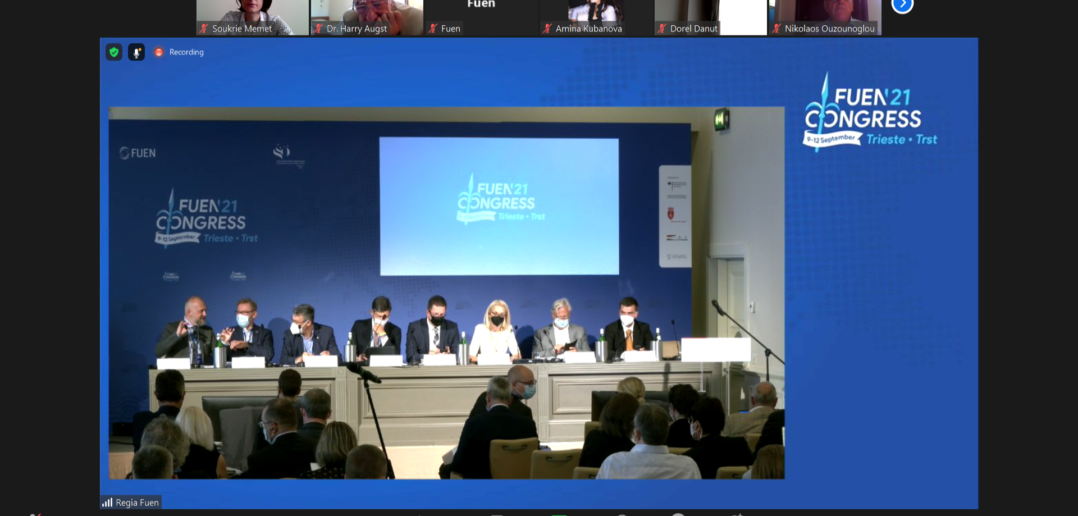The image size is (1078, 516).
Task: Click the muted mic icon for Soukrie Memet
Action: (204, 29)
